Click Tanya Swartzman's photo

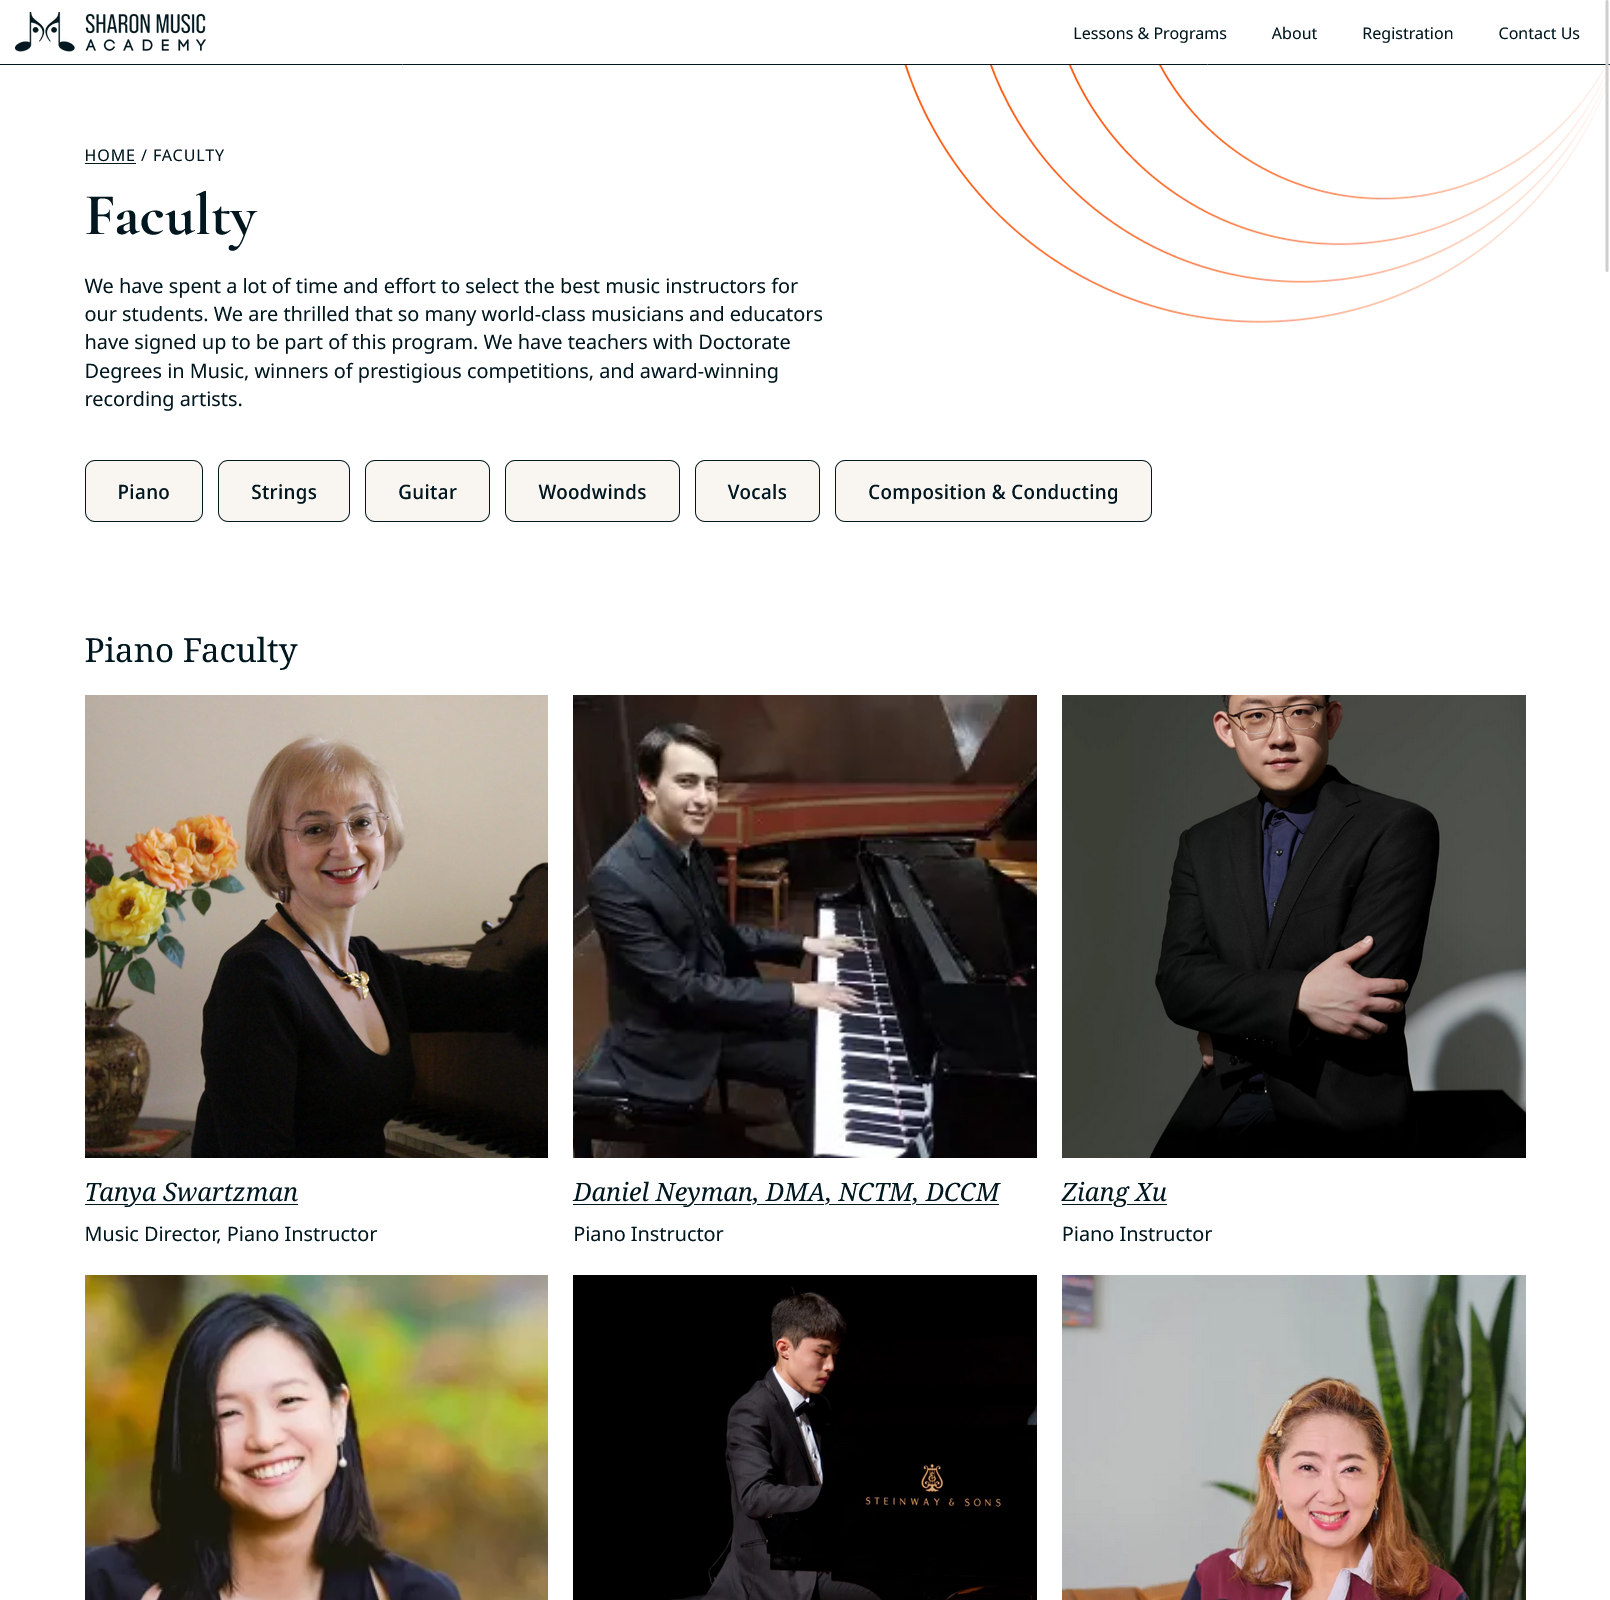click(316, 926)
